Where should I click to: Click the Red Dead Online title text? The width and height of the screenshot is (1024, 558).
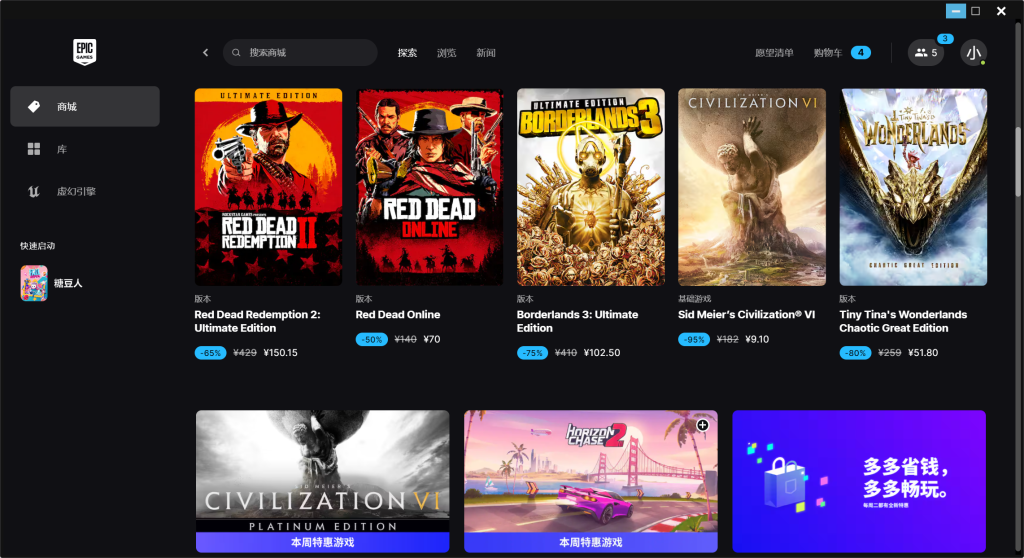[x=398, y=314]
